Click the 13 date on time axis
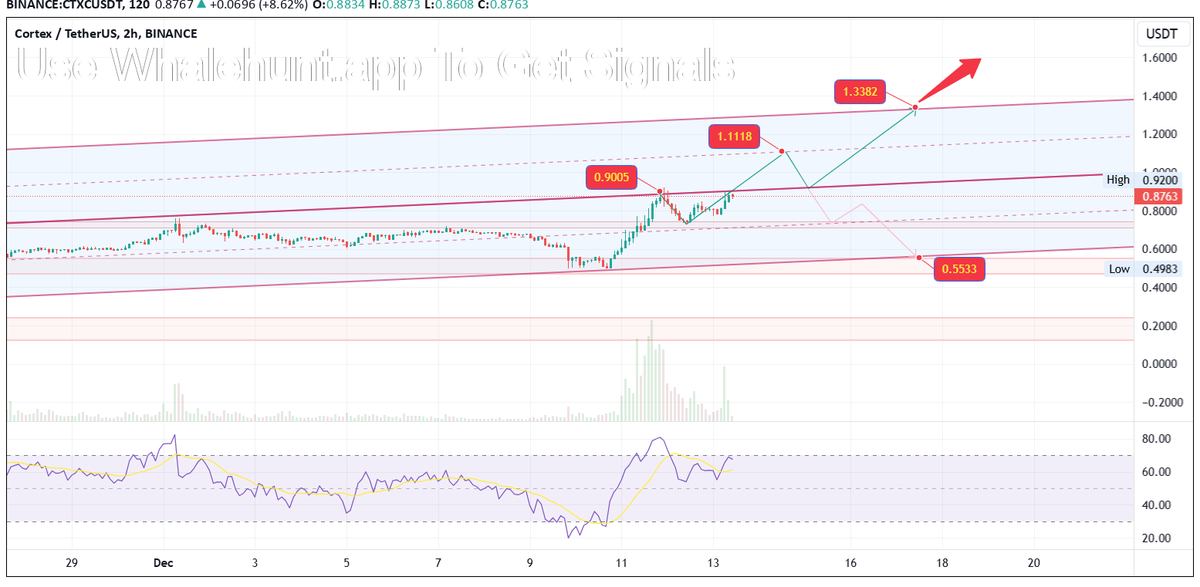This screenshot has height=587, width=1200. click(x=712, y=562)
